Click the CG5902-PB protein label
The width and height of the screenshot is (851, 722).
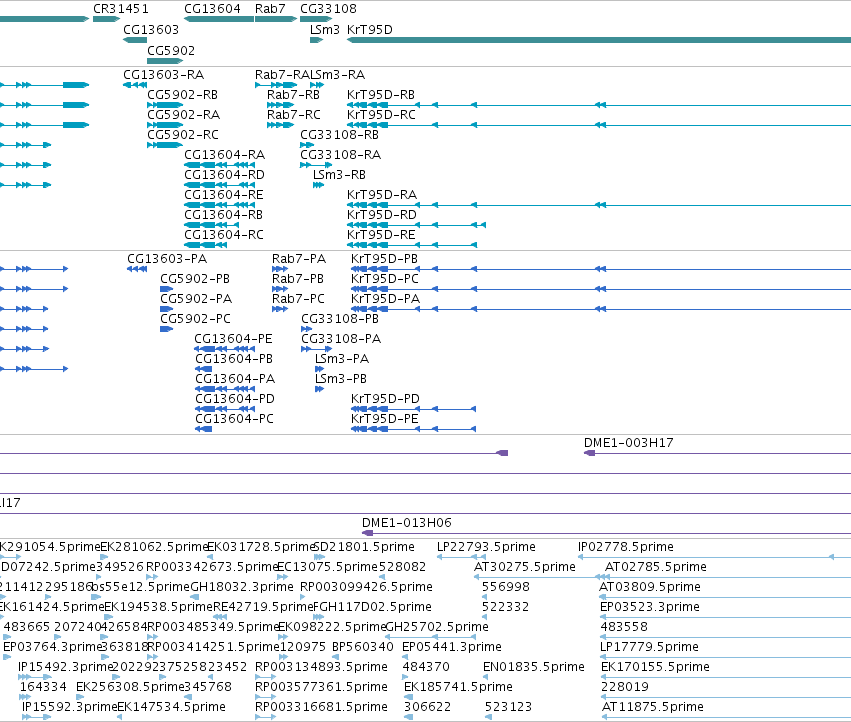point(195,279)
